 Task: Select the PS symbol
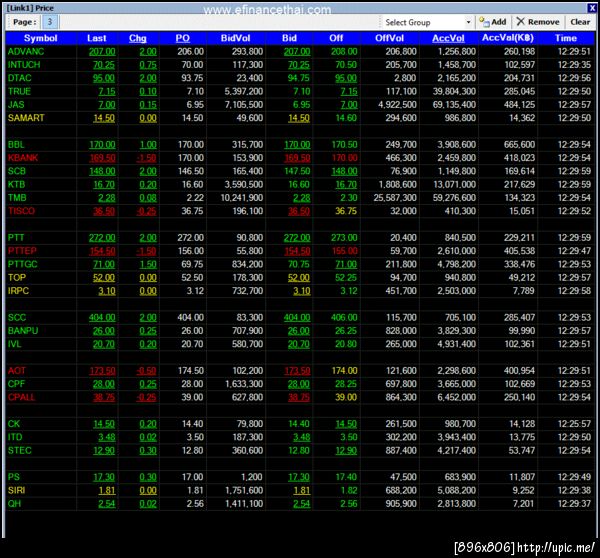point(13,478)
